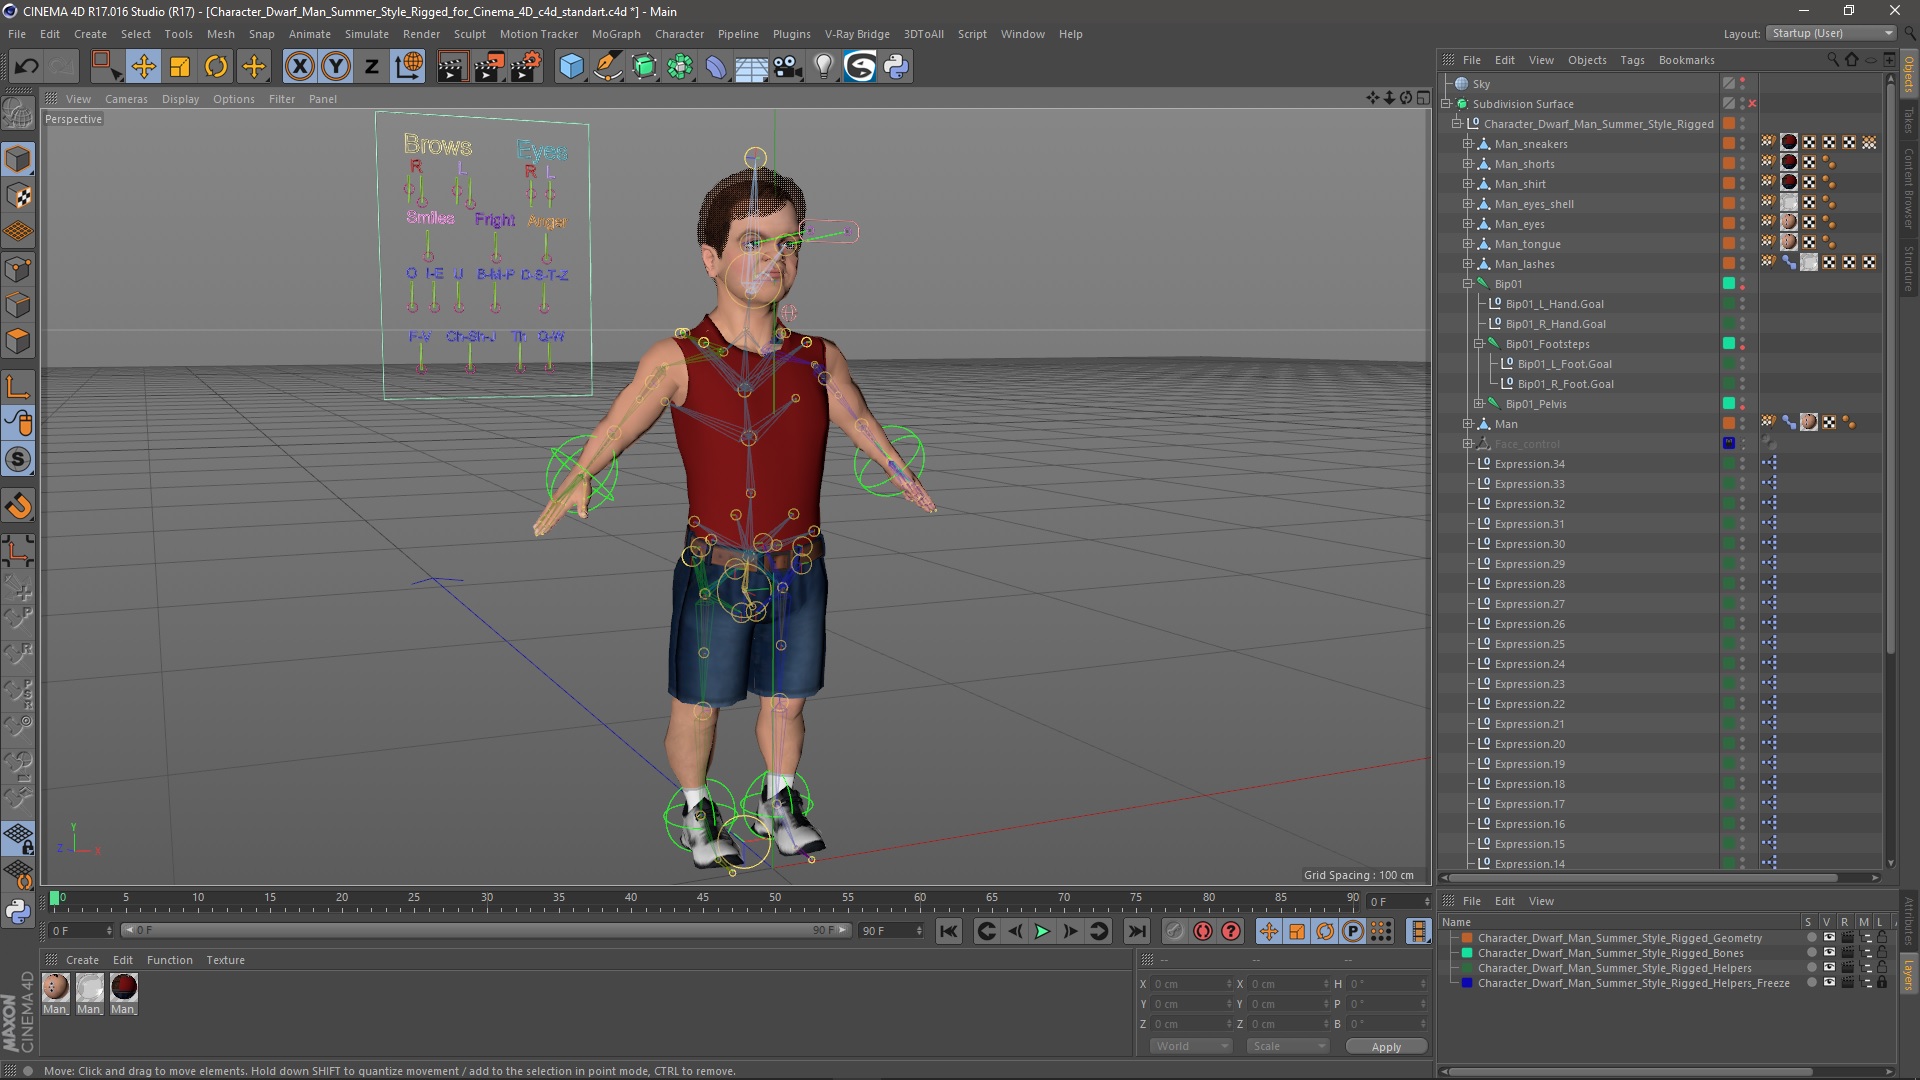Open the Character menu
Viewport: 1920px width, 1080px height.
(x=680, y=34)
